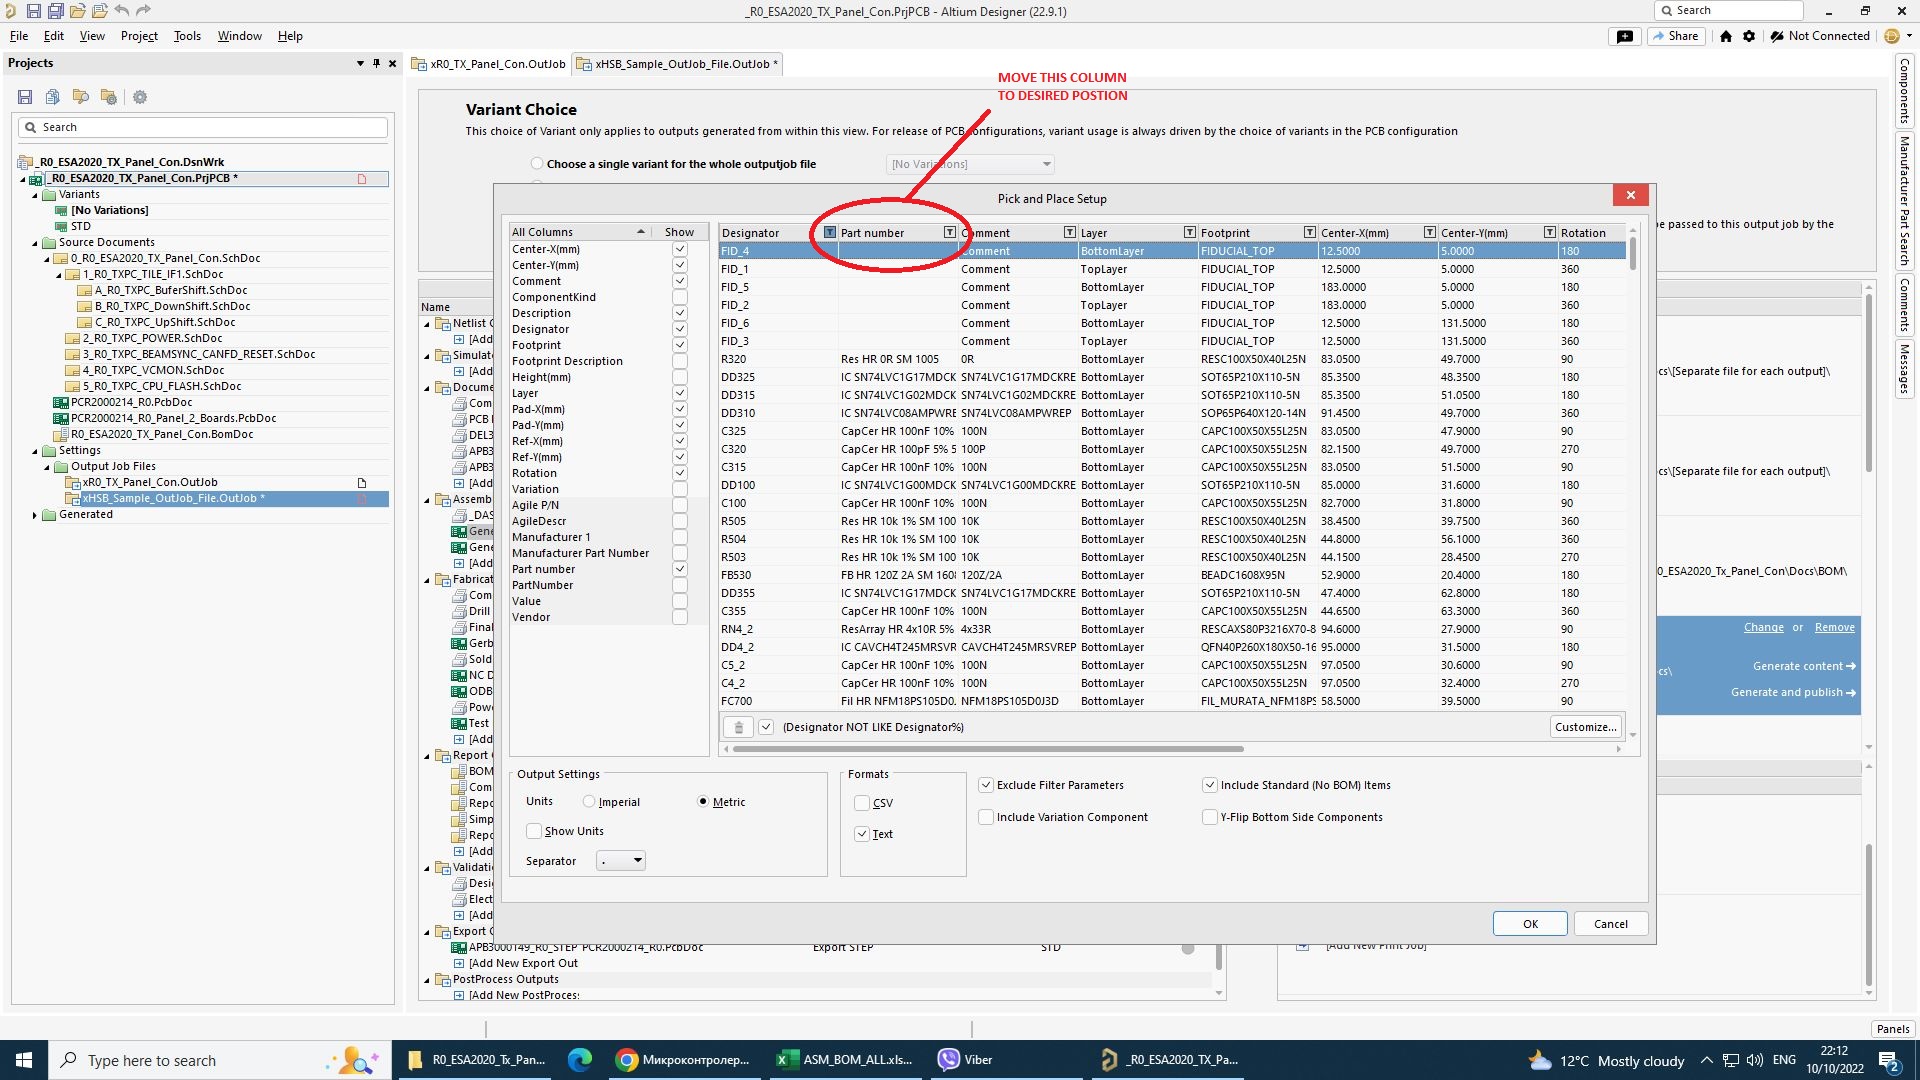Open the Components side panel tab
The image size is (1920, 1080).
(1905, 90)
